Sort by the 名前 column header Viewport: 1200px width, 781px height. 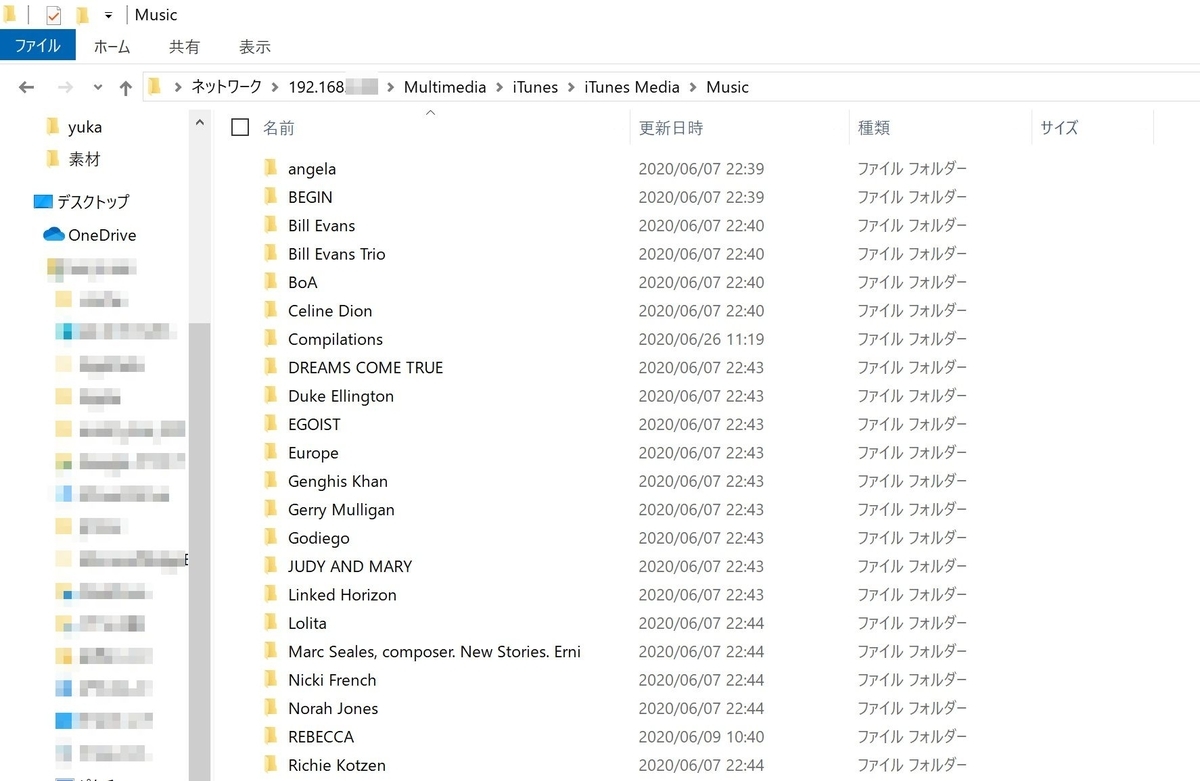pos(278,128)
